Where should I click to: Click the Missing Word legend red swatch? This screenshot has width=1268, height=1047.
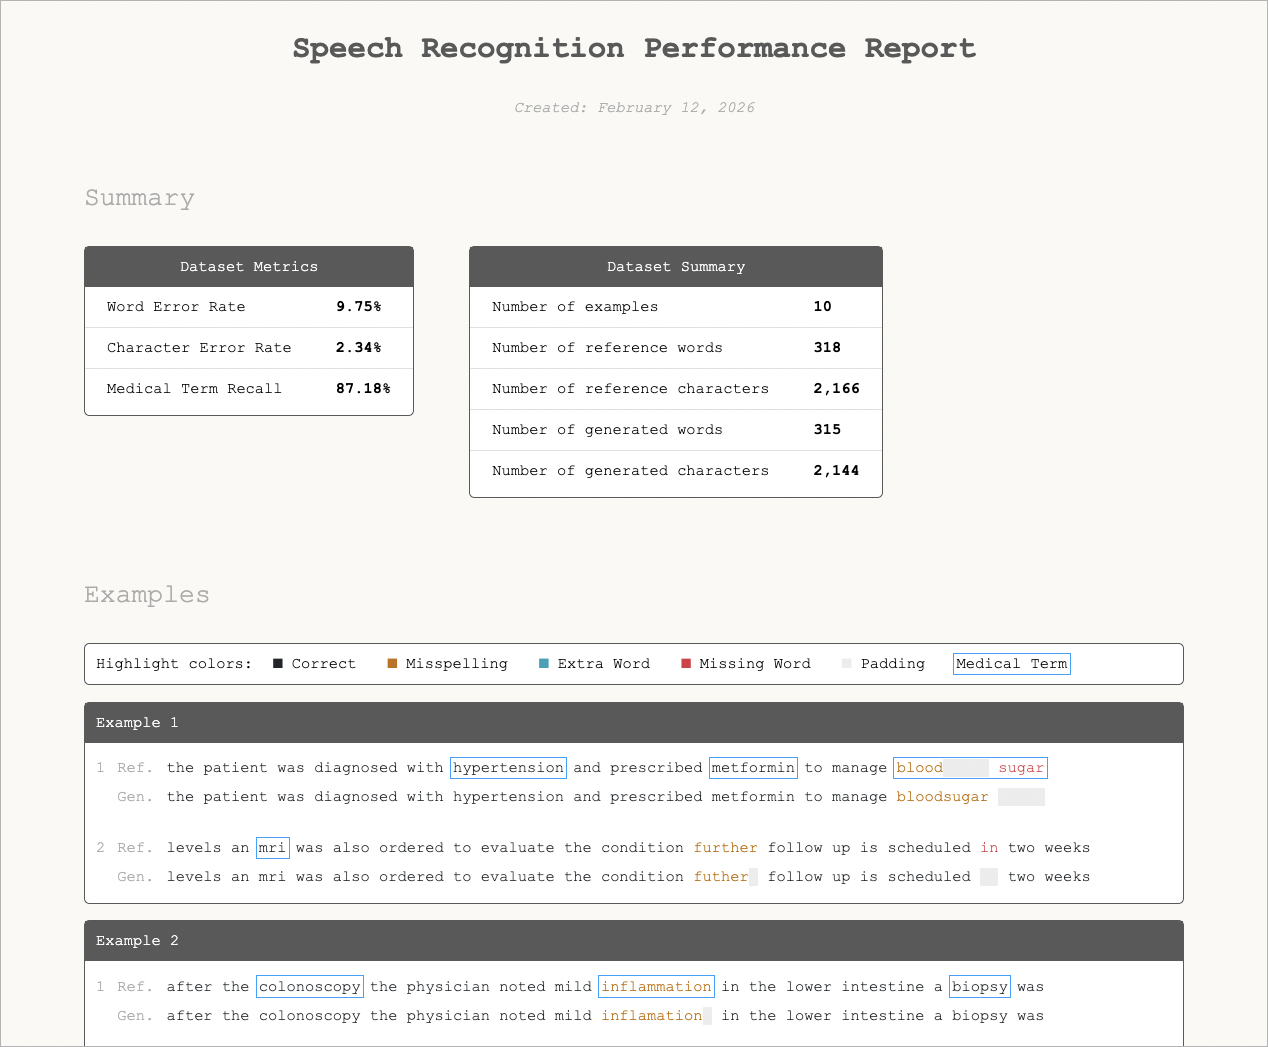tap(686, 664)
